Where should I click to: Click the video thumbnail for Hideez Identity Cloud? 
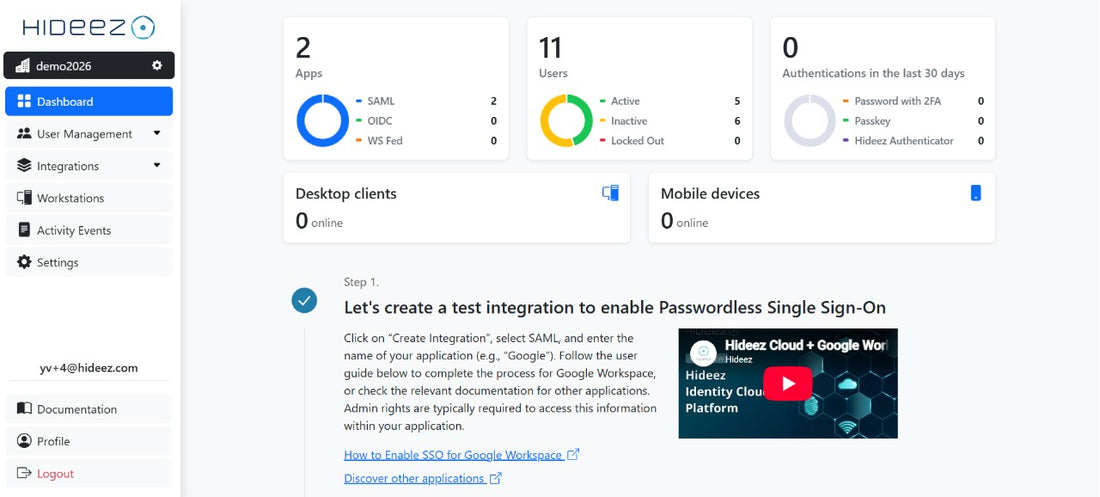[x=788, y=383]
